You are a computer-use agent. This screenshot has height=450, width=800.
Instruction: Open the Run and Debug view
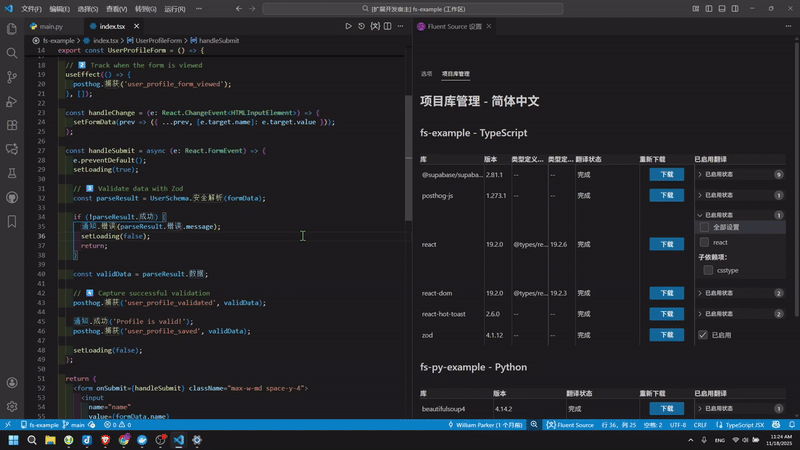click(x=12, y=101)
